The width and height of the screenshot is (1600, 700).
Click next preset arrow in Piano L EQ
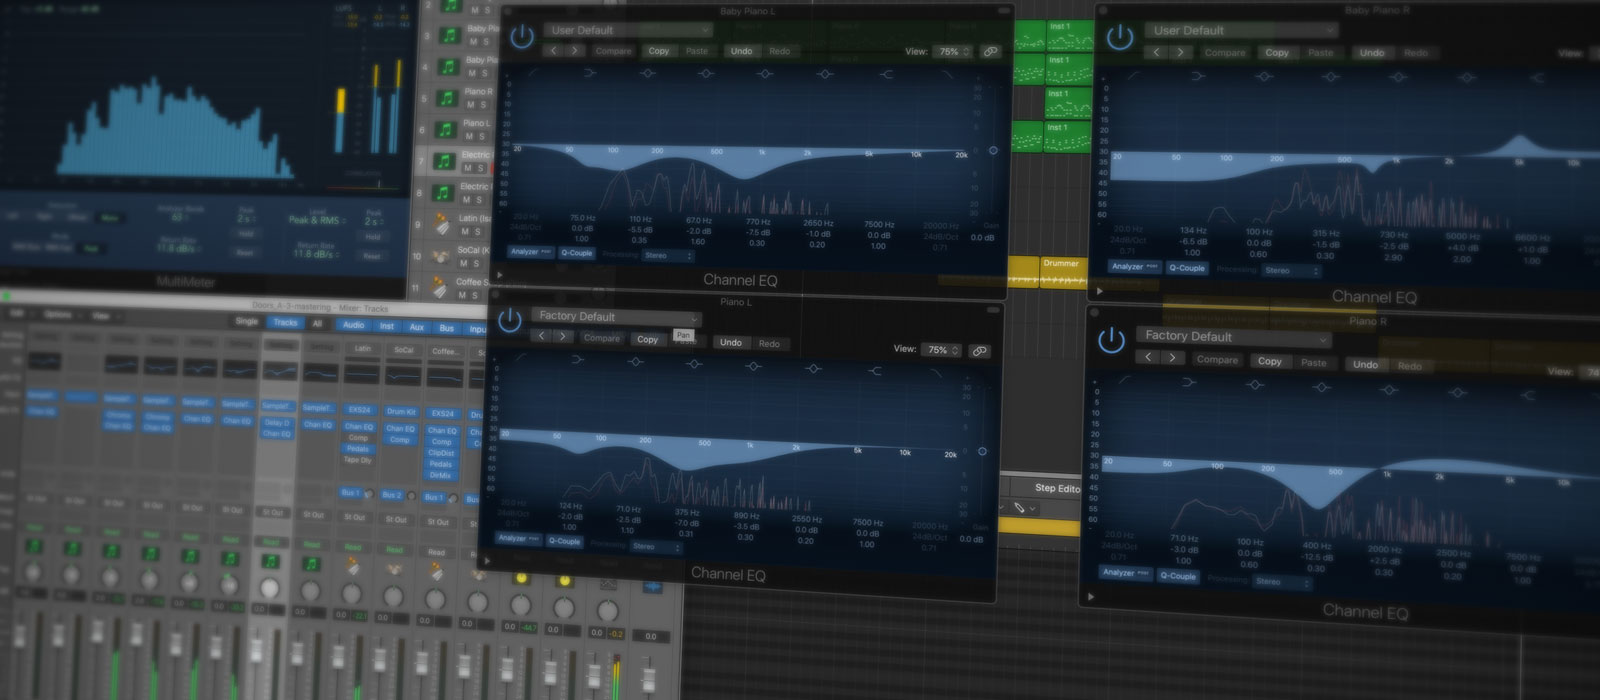click(564, 337)
